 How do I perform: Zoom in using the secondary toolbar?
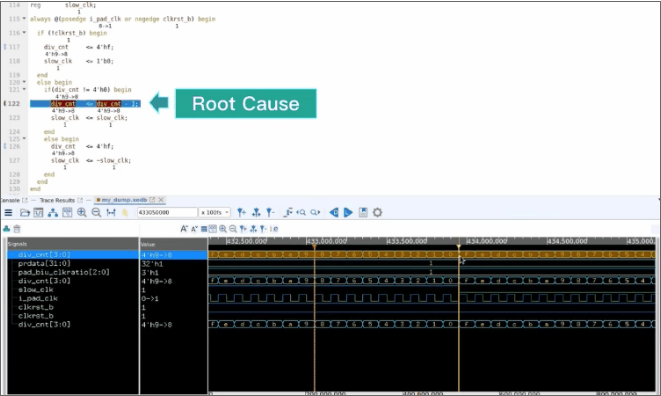[x=223, y=229]
